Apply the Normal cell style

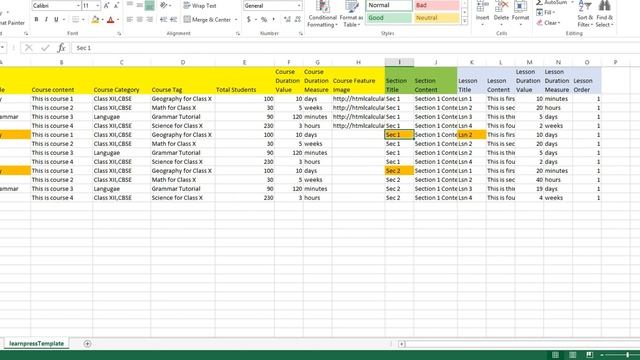[389, 5]
